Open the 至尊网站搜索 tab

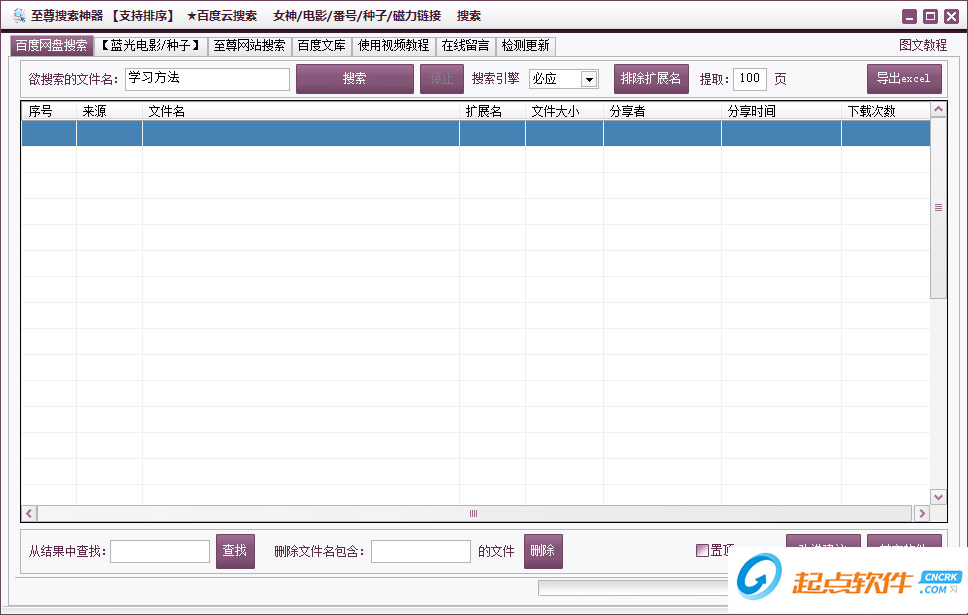click(249, 46)
